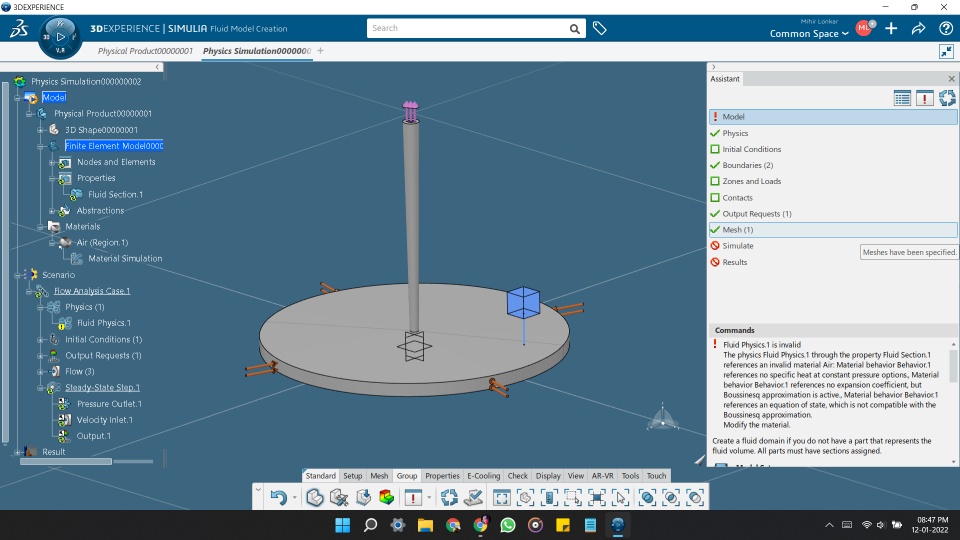
Task: Expand the Result tree node
Action: click(x=17, y=452)
